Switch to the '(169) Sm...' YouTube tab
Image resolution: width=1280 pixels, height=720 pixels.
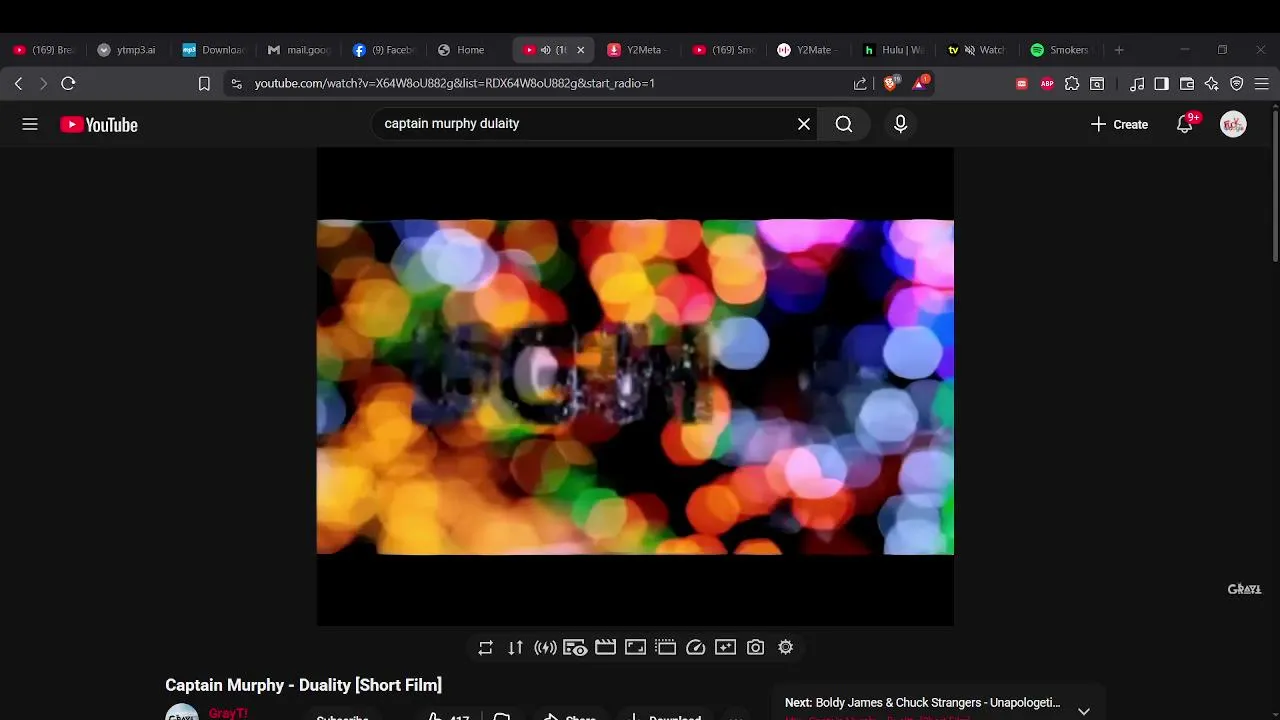pyautogui.click(x=724, y=50)
